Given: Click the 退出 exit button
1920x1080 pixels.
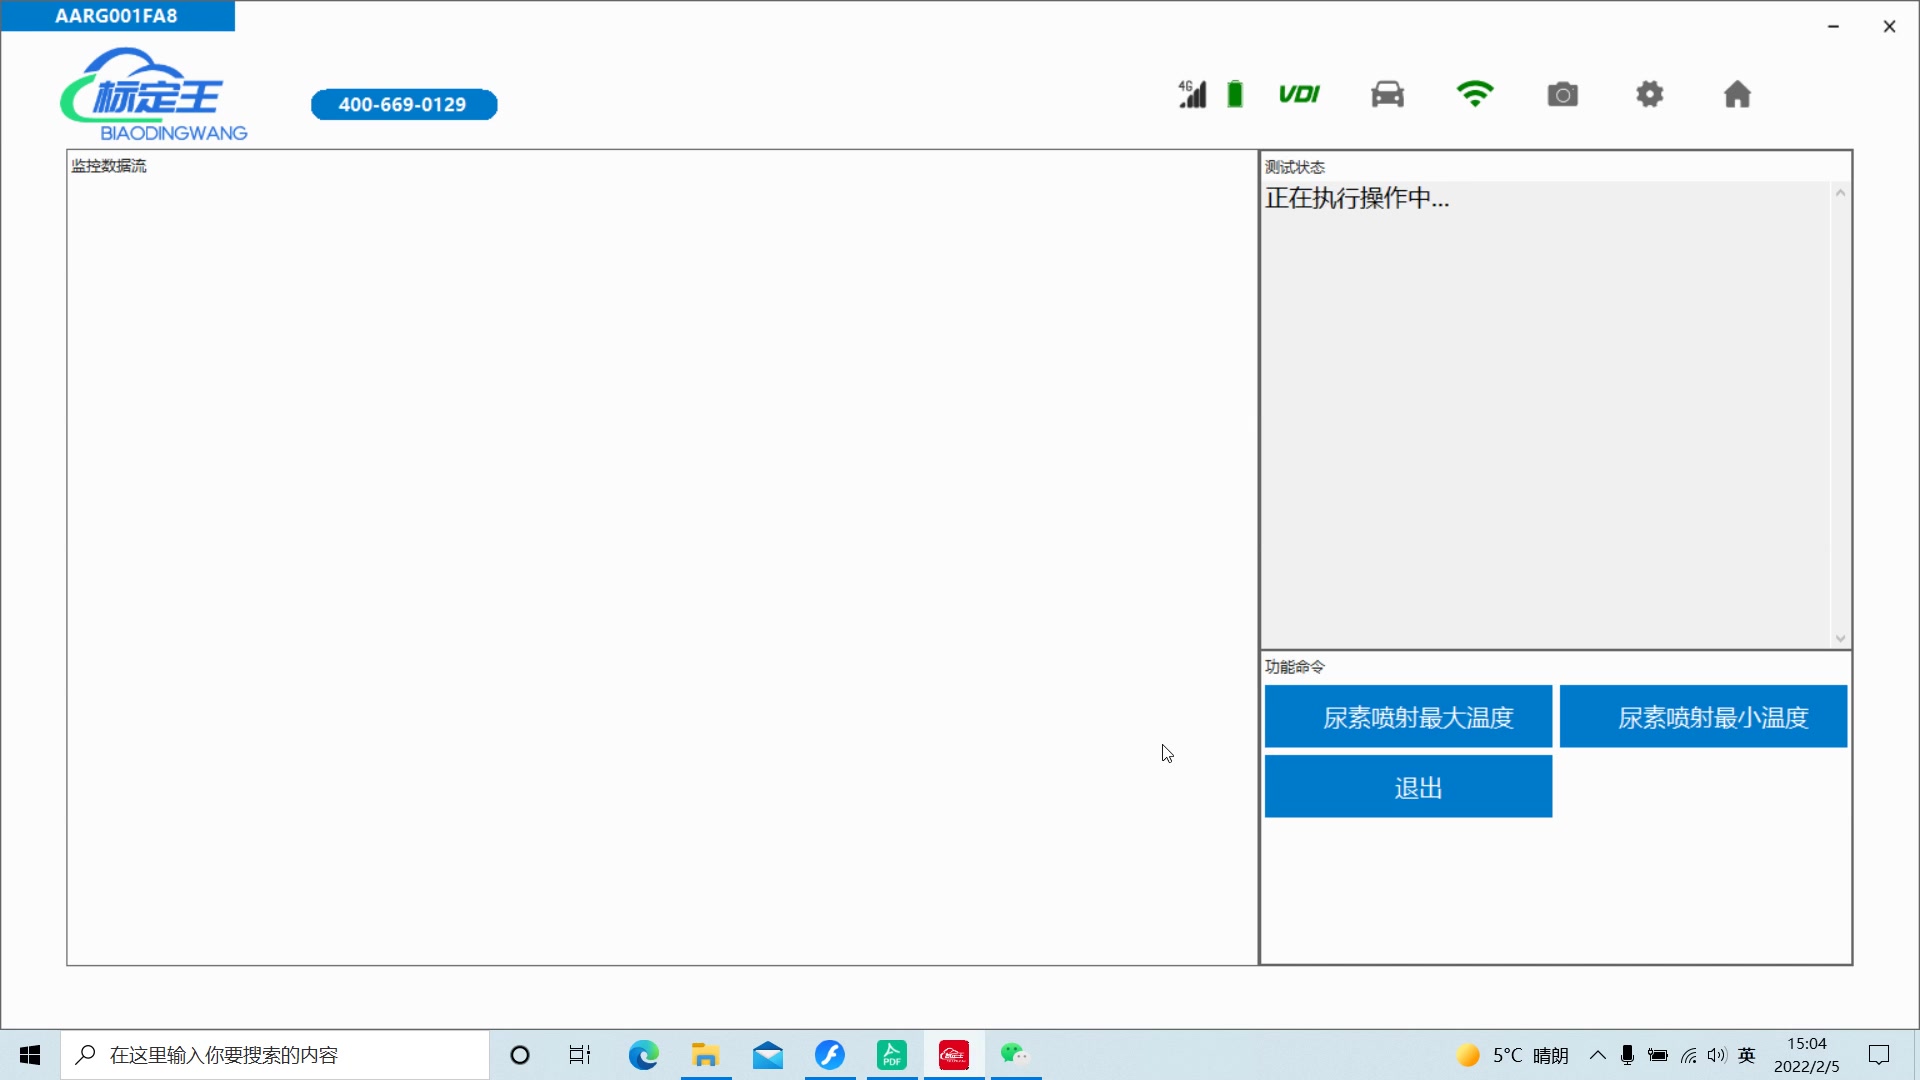Looking at the screenshot, I should (x=1408, y=787).
